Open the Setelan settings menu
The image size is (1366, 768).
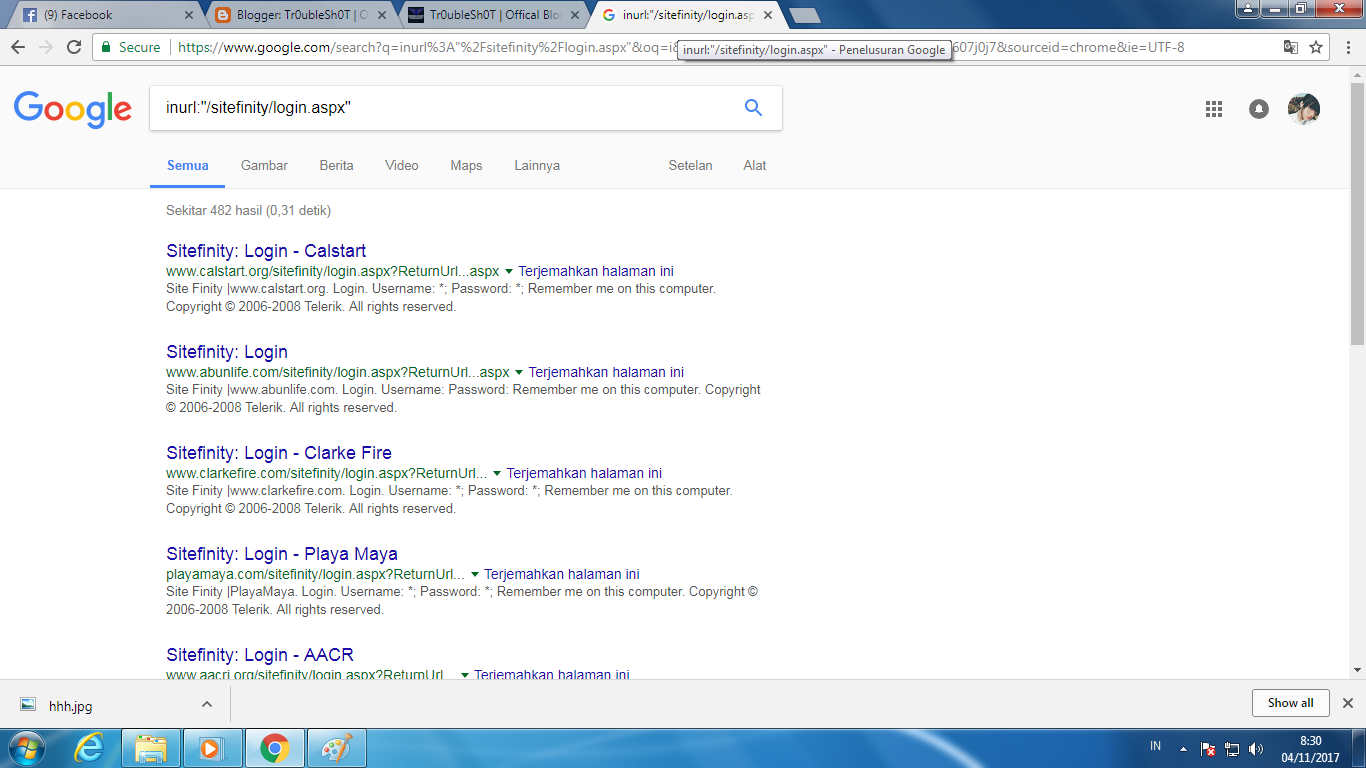[x=690, y=166]
